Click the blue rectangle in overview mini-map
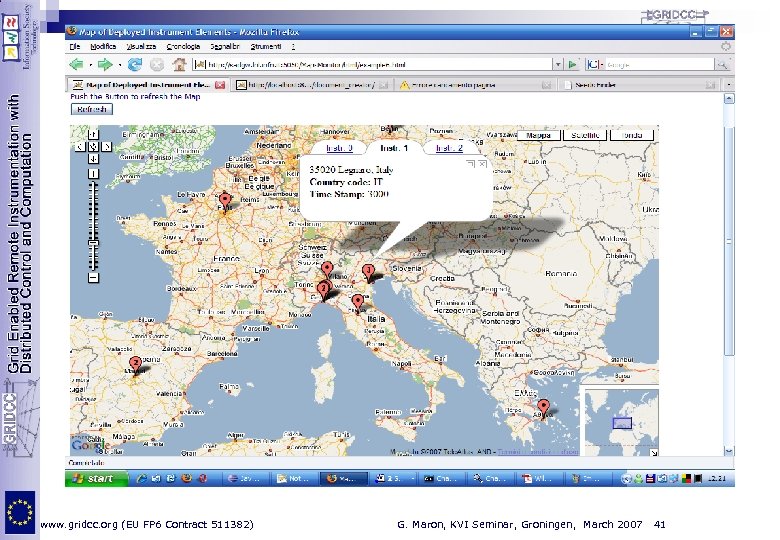Screen dimensions: 780x540 pos(622,423)
